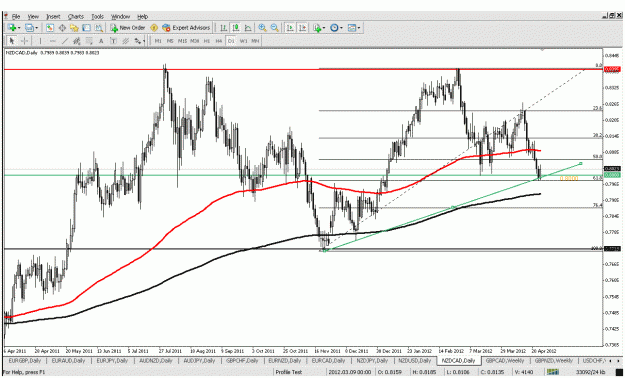This screenshot has width=625, height=378.
Task: Open the File menu
Action: [x=16, y=17]
